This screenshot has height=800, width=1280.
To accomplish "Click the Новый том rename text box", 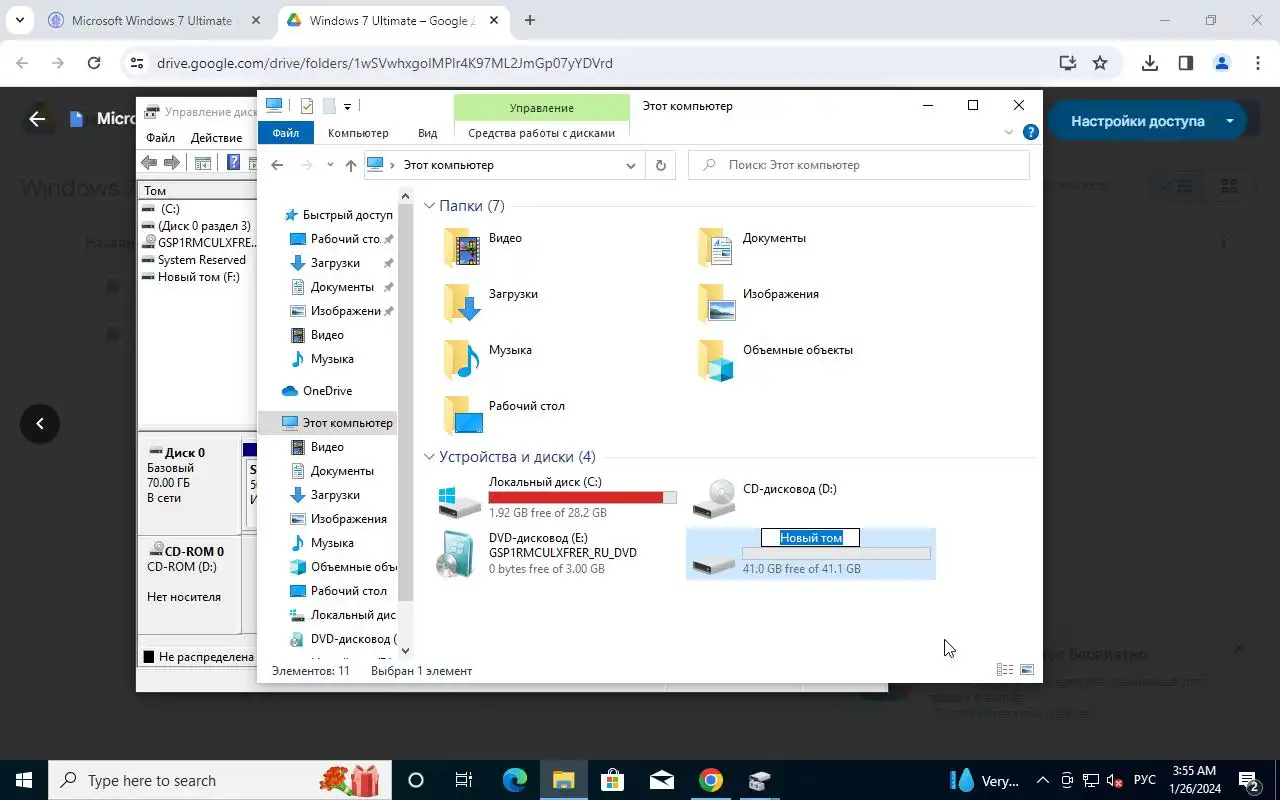I will pyautogui.click(x=811, y=538).
